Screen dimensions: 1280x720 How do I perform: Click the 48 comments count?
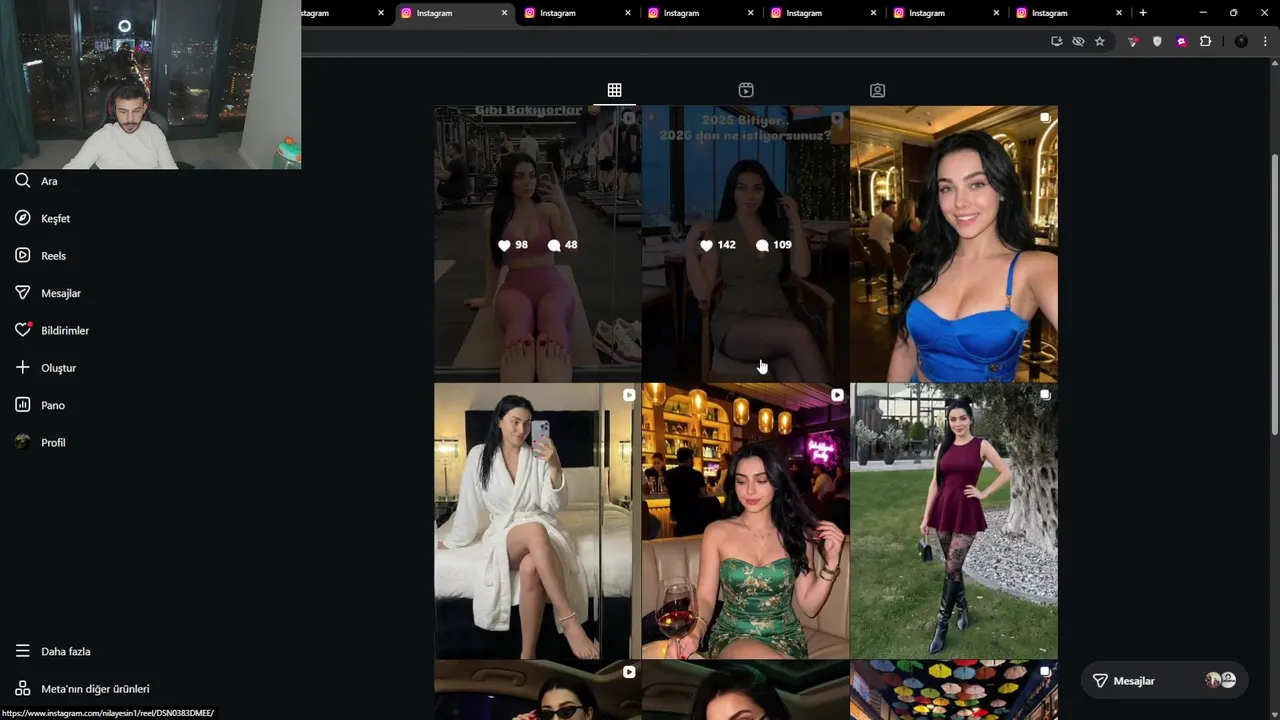tap(563, 245)
